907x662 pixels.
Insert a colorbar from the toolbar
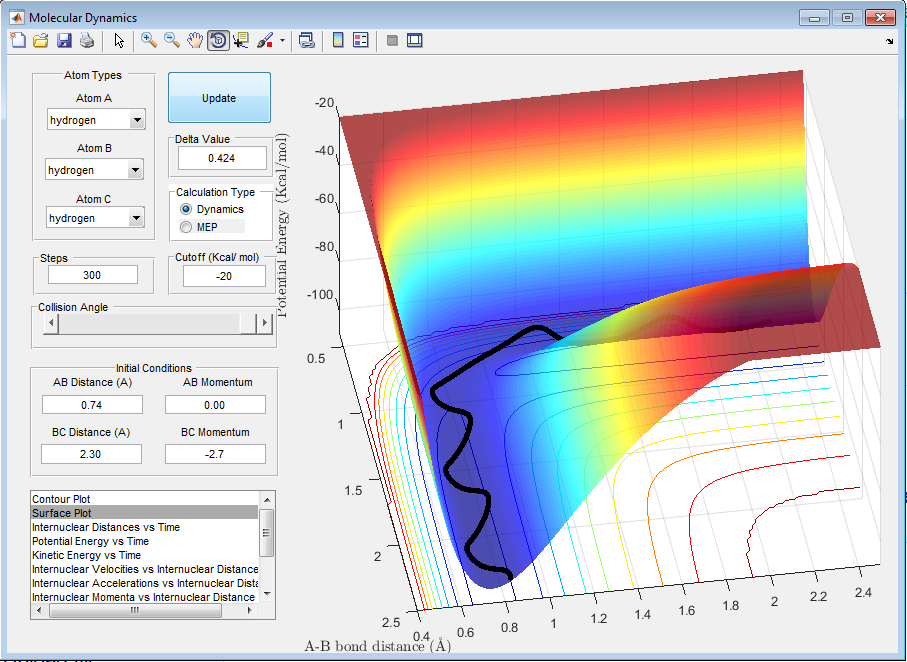click(x=338, y=41)
